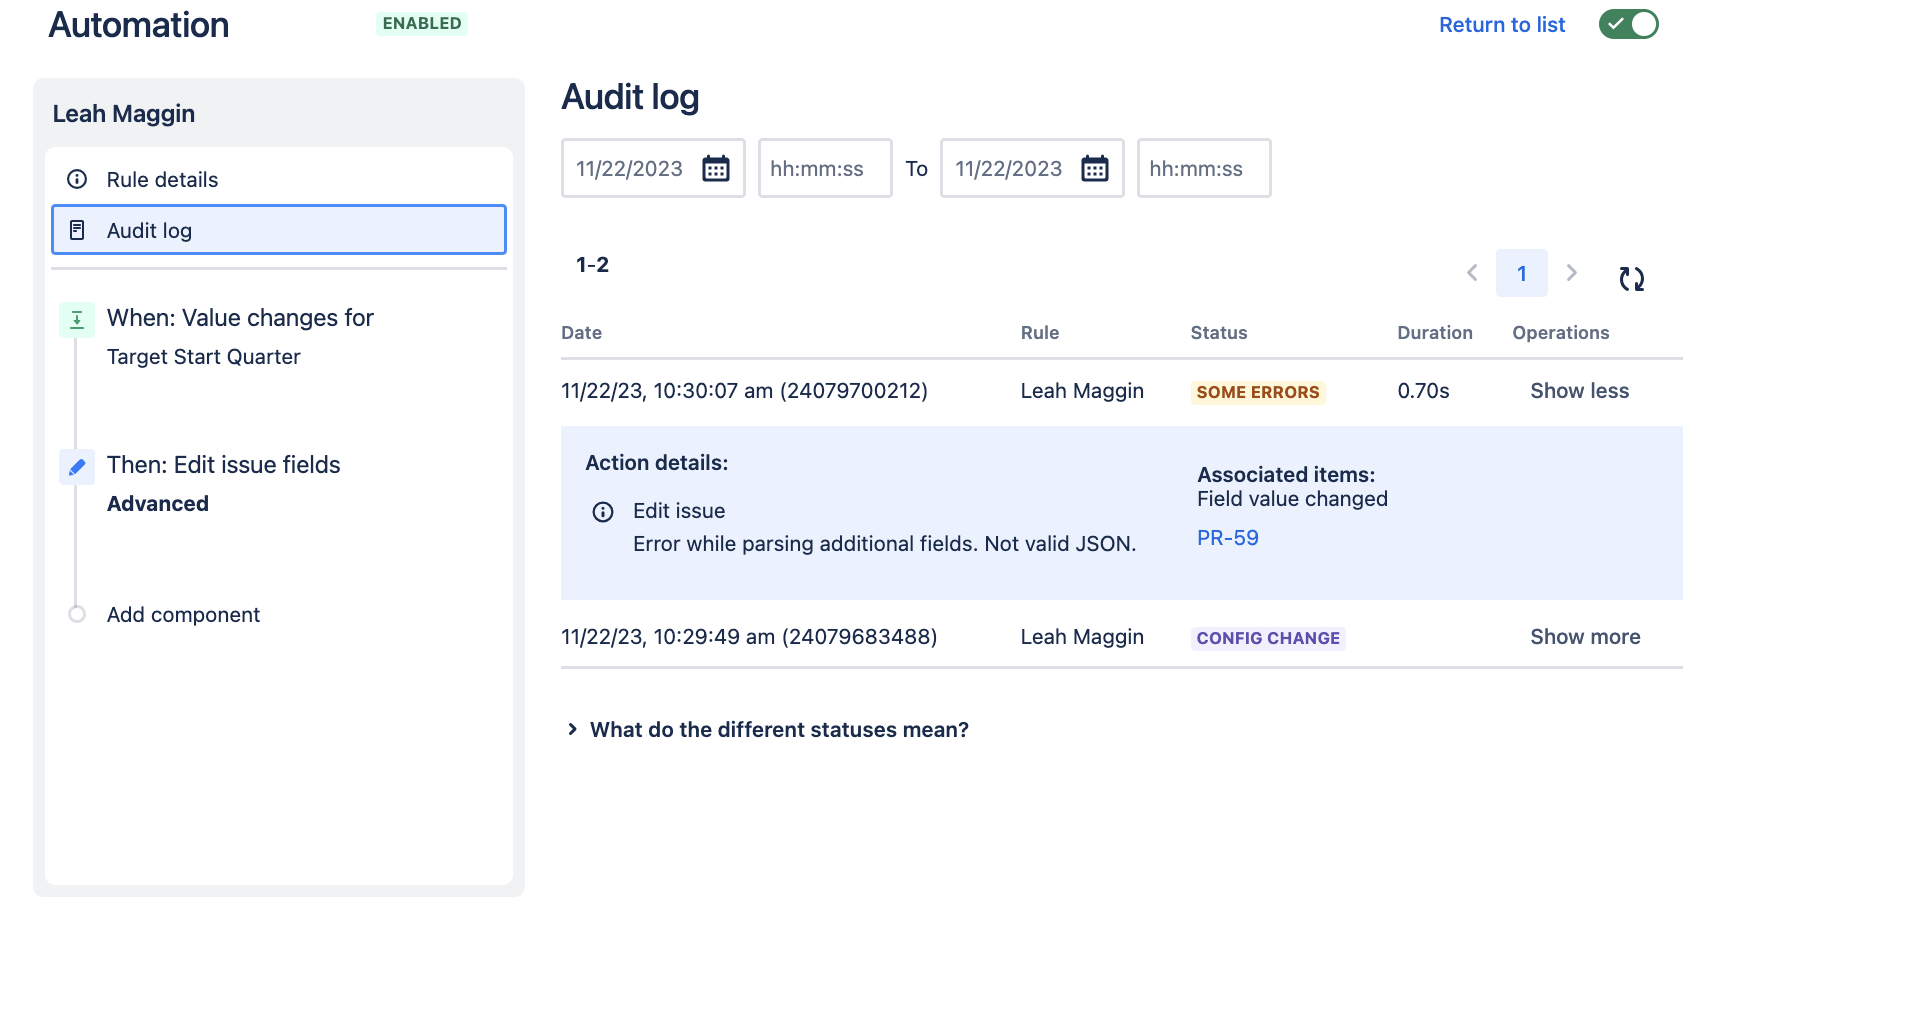Click the CONFIG CHANGE status badge
Viewport: 1926px width, 1014px height.
(1267, 637)
